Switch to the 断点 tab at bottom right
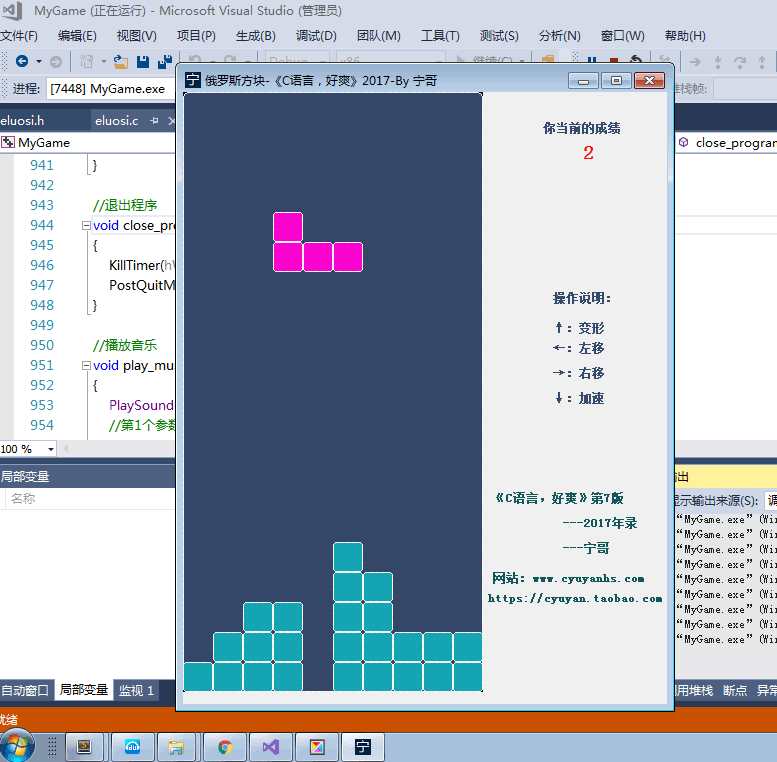The width and height of the screenshot is (777, 762). pyautogui.click(x=734, y=690)
